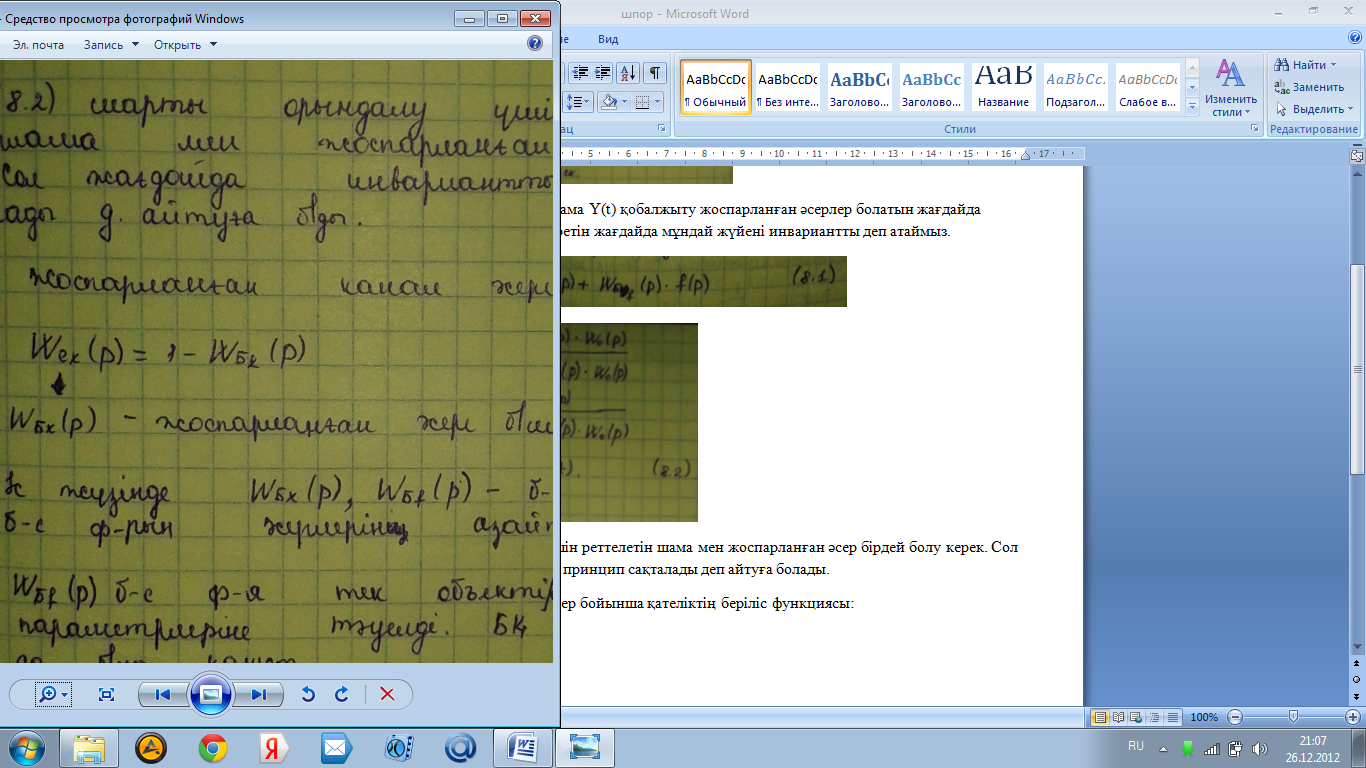Sort text with the А-Я sort button

click(628, 72)
